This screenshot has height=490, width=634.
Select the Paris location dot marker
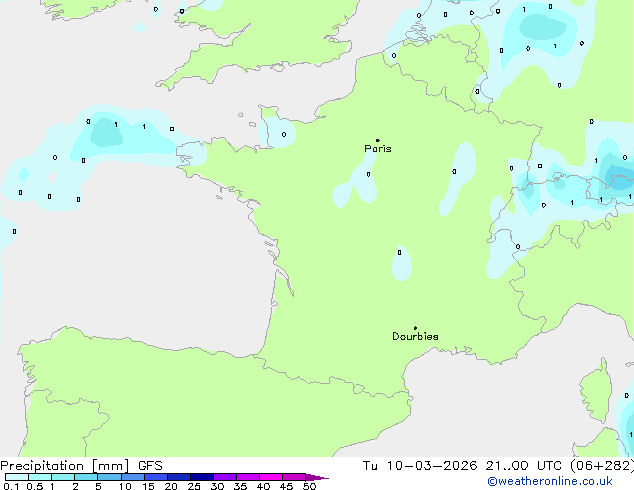coord(378,140)
